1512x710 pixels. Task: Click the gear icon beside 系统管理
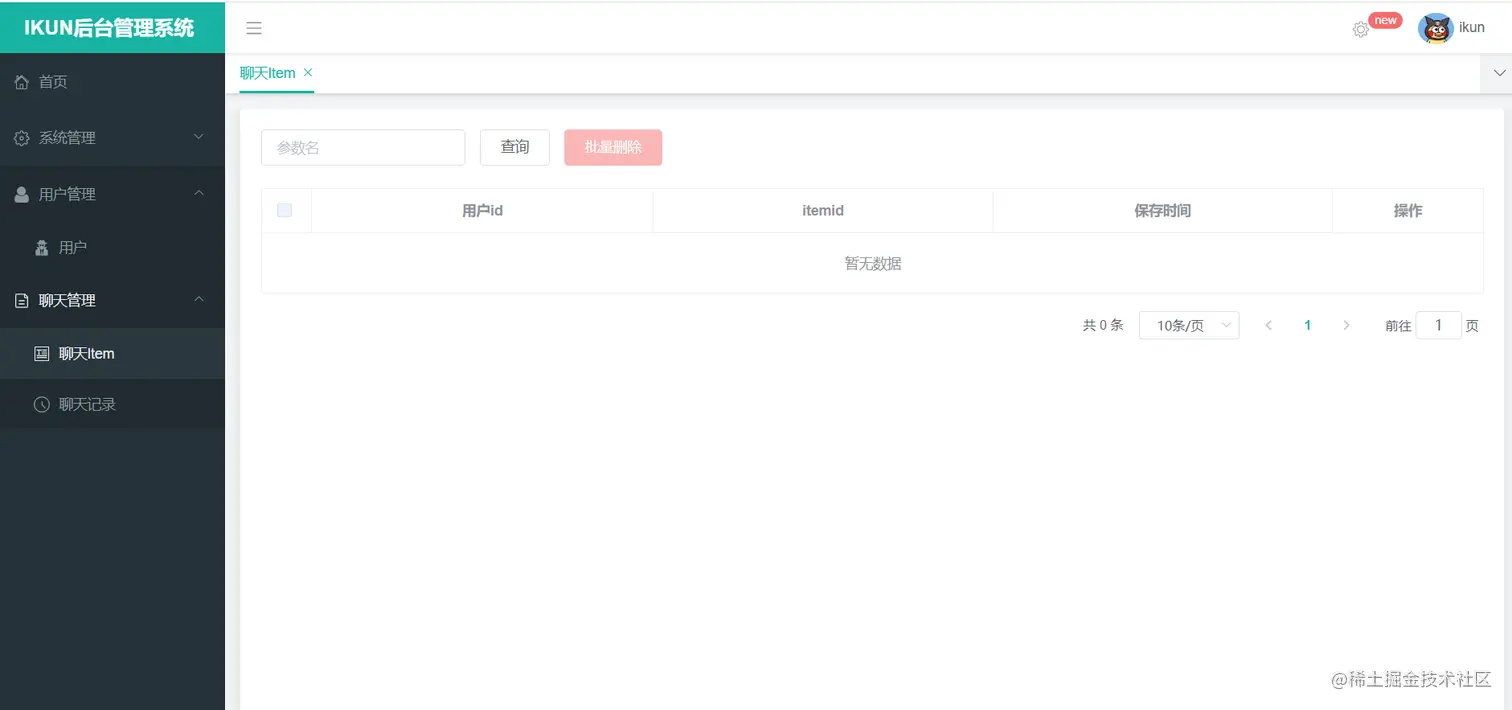click(x=22, y=138)
